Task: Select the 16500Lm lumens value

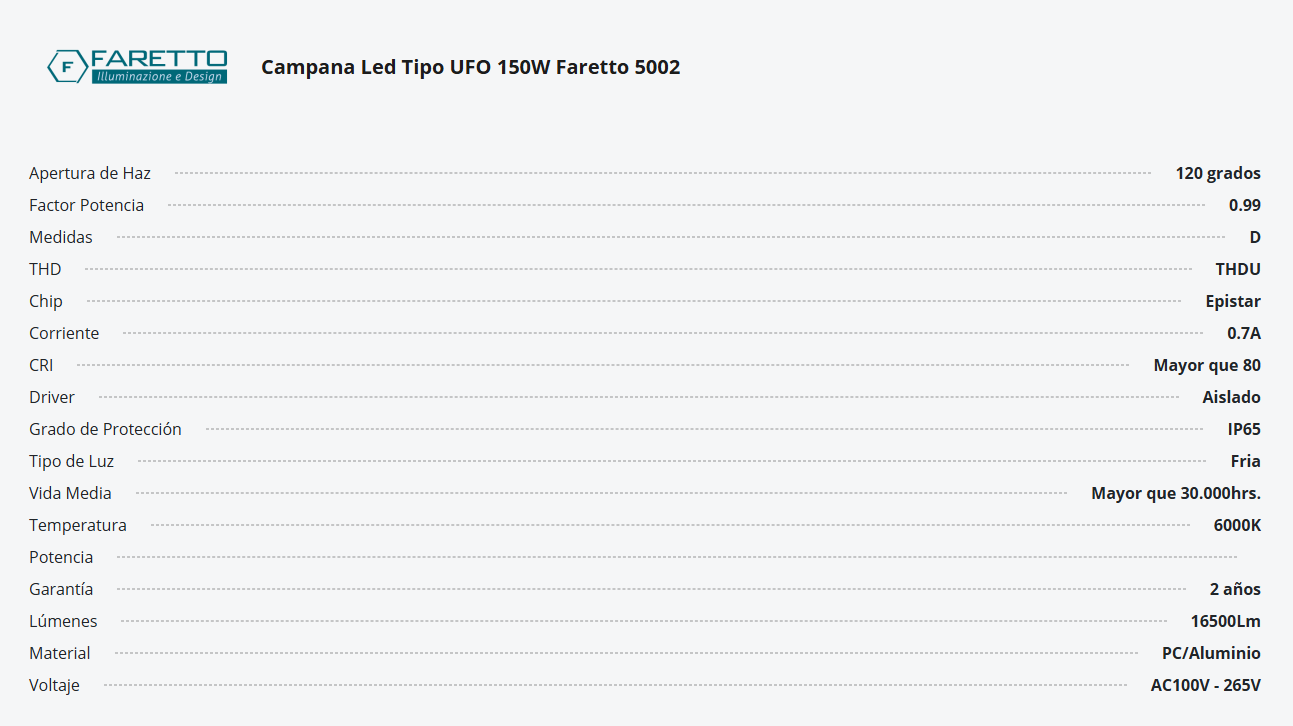Action: (x=1225, y=621)
